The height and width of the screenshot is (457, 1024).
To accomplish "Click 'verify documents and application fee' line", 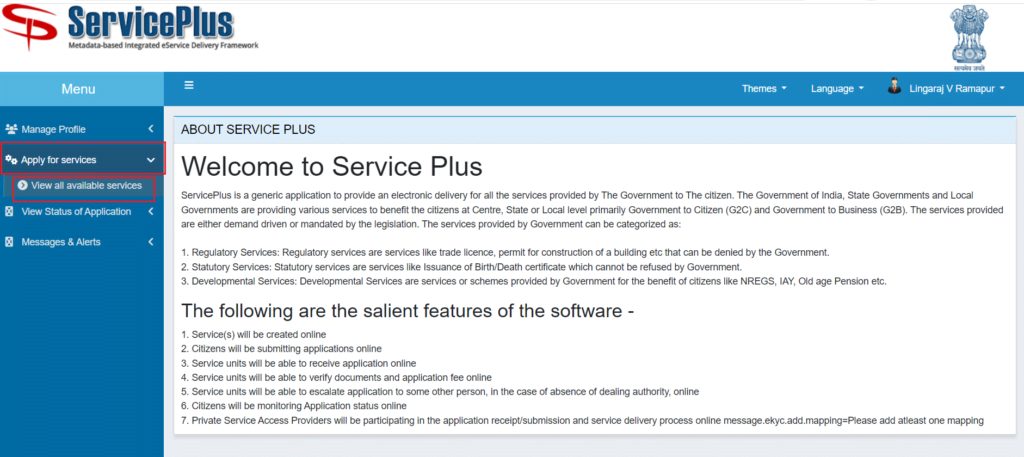I will point(336,377).
